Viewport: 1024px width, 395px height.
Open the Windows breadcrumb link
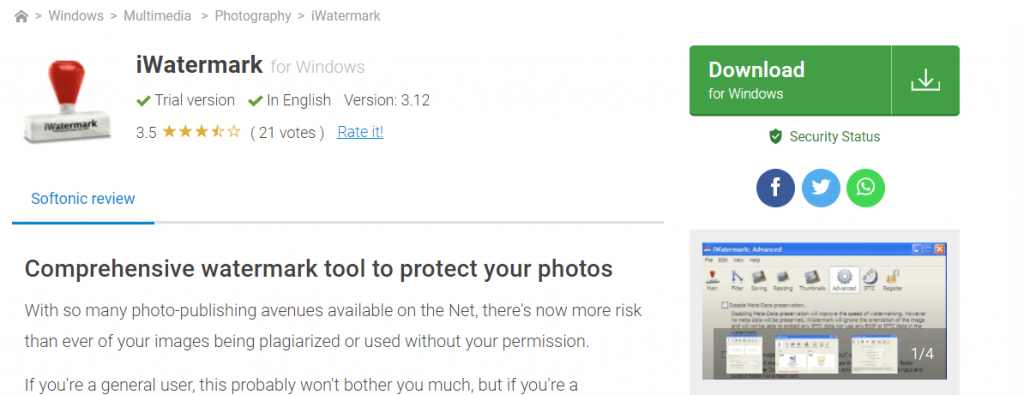76,16
